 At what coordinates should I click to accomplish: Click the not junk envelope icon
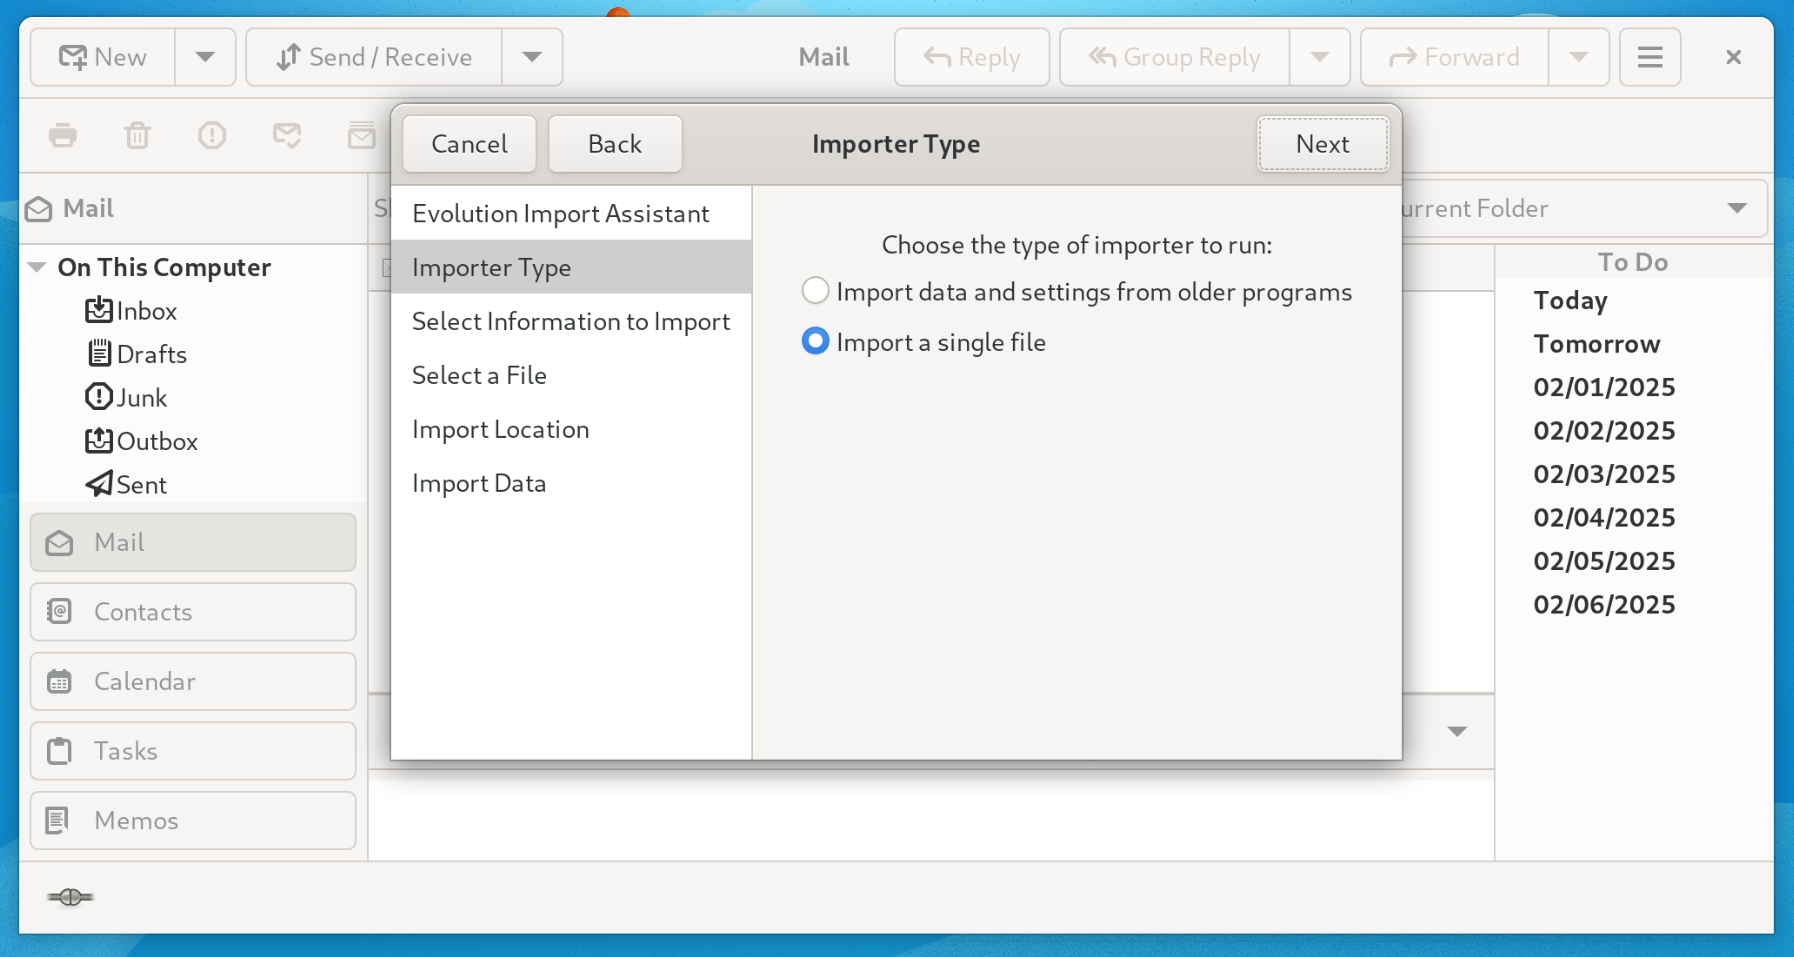click(287, 135)
